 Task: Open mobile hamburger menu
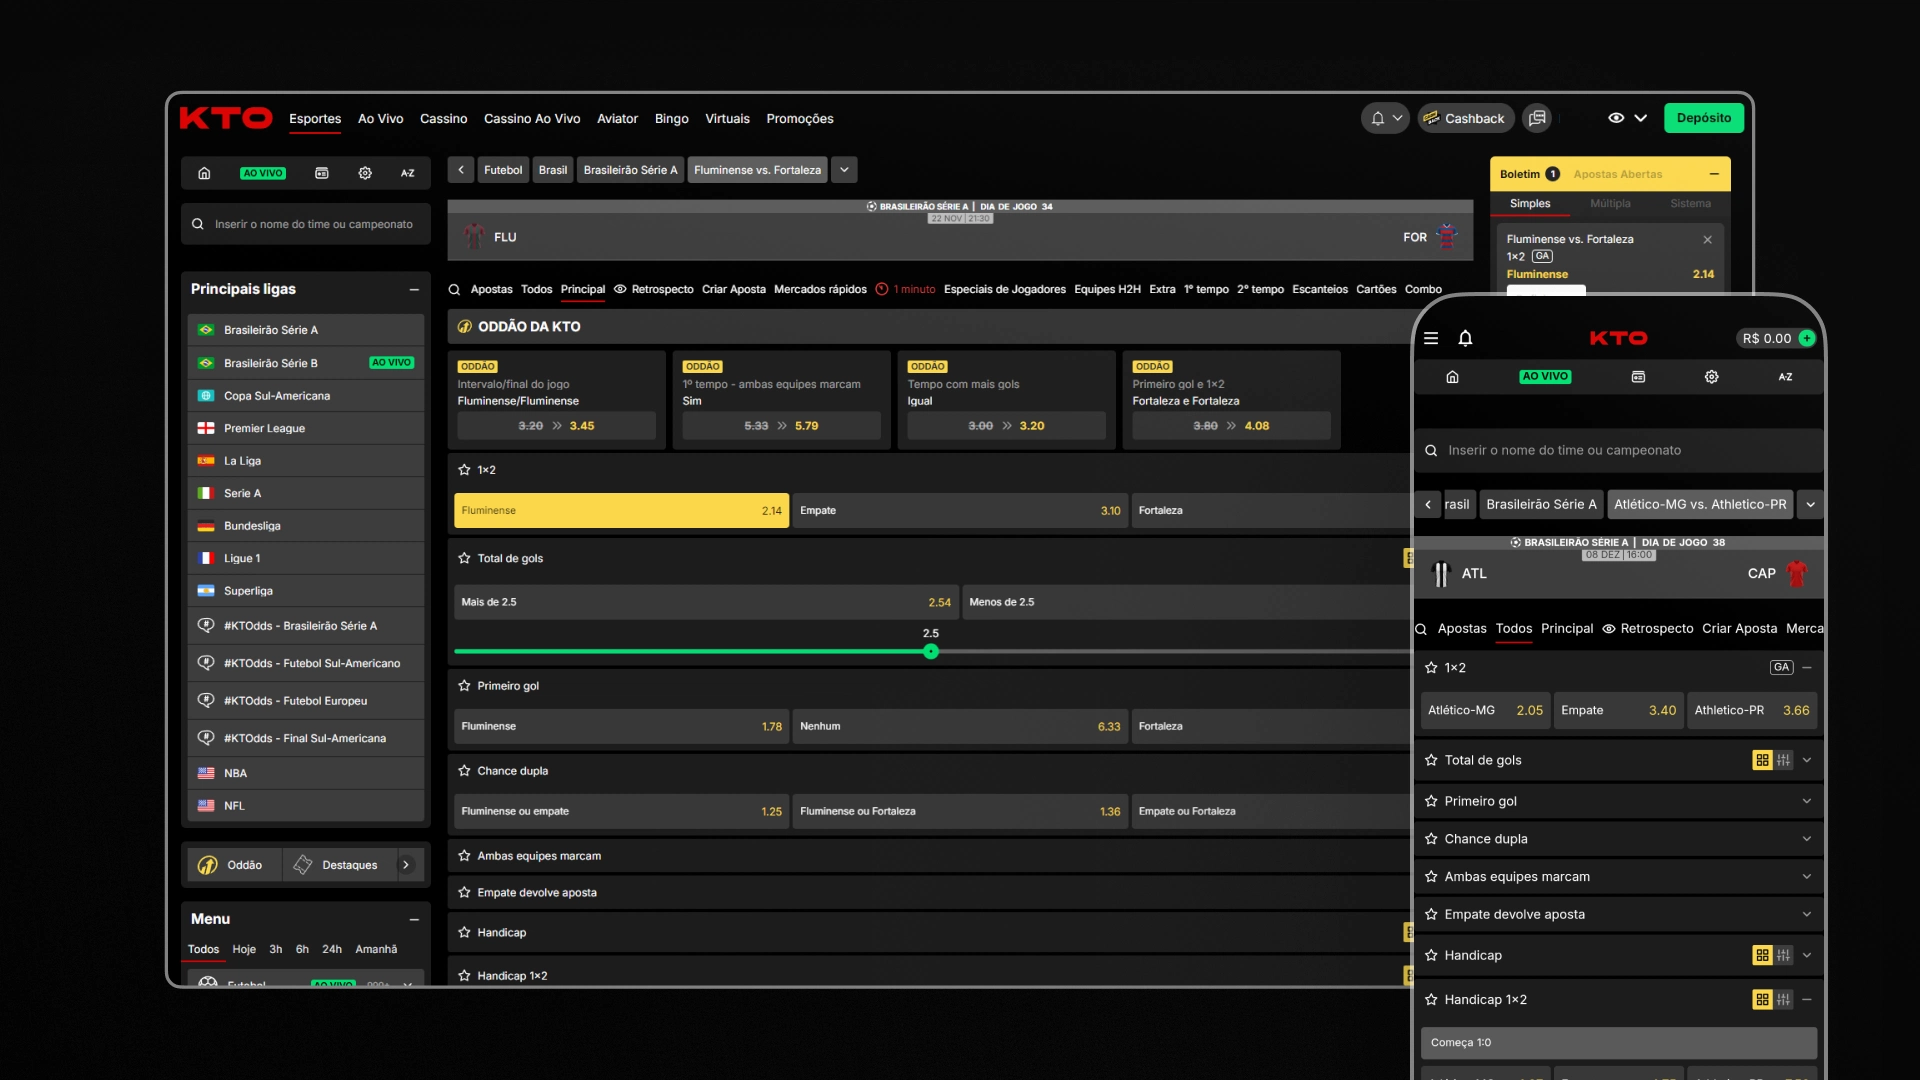[1431, 338]
